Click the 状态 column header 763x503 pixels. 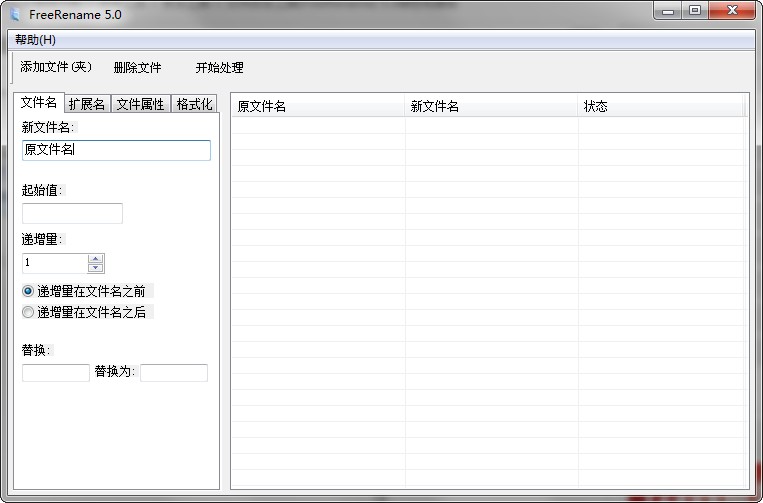pyautogui.click(x=661, y=106)
